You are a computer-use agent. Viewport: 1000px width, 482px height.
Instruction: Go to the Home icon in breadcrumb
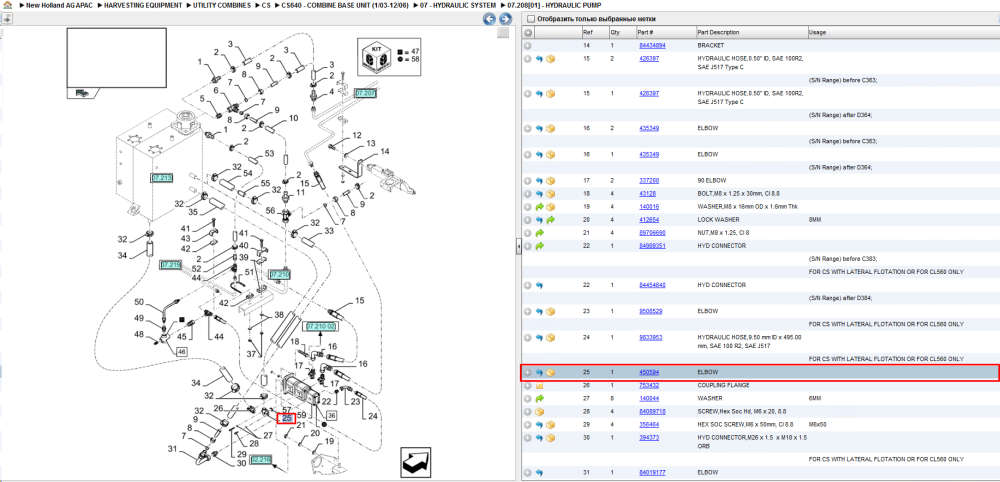pyautogui.click(x=6, y=4)
